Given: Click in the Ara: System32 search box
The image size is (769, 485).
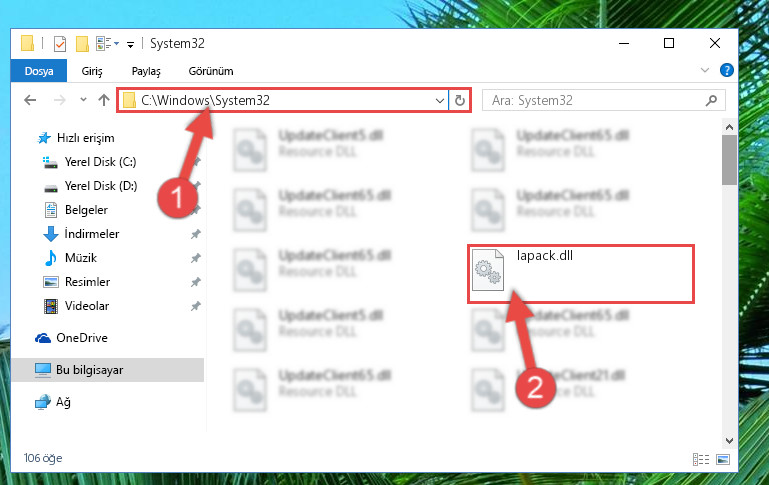Looking at the screenshot, I should pos(594,101).
